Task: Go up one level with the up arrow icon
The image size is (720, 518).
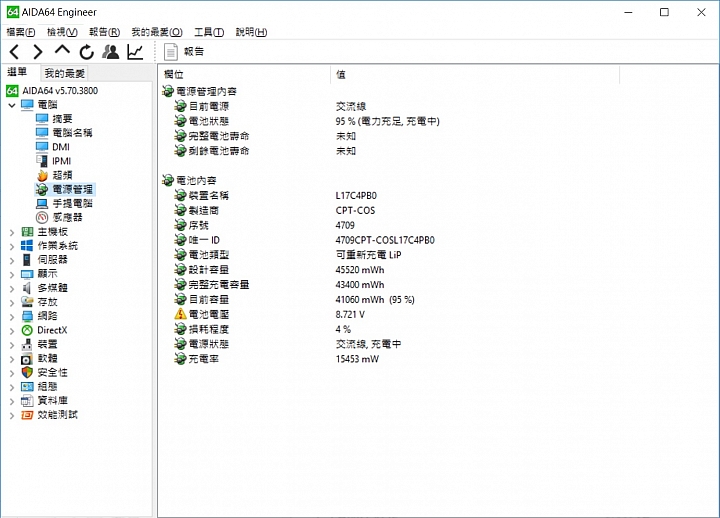Action: tap(62, 51)
